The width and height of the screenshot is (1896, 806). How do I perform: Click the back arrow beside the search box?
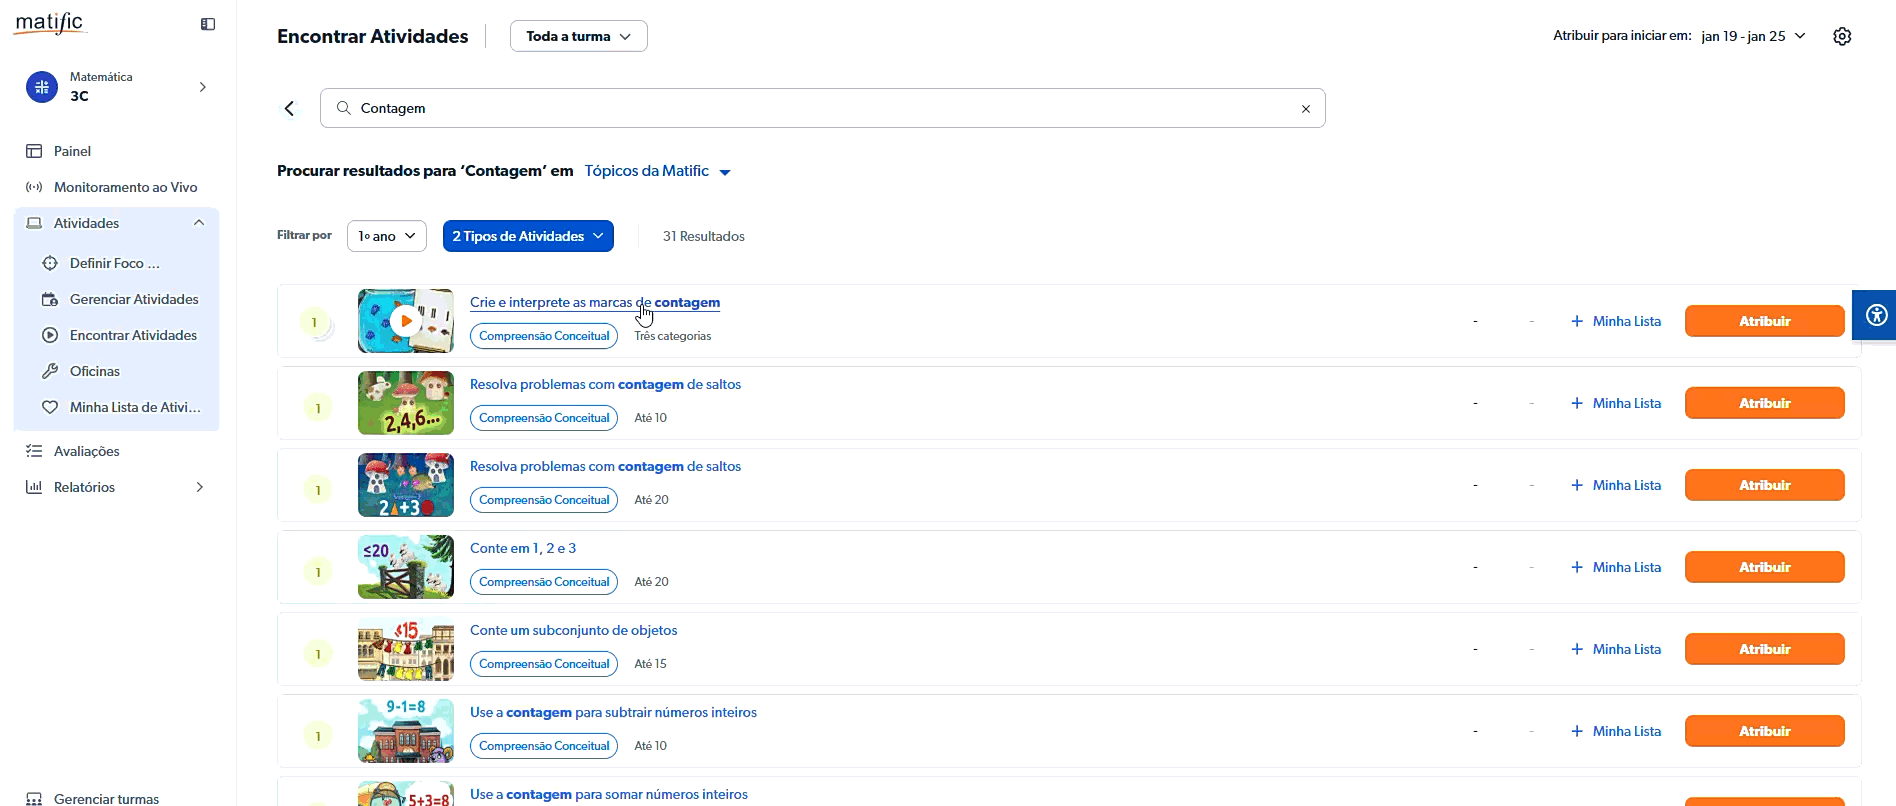pyautogui.click(x=290, y=108)
